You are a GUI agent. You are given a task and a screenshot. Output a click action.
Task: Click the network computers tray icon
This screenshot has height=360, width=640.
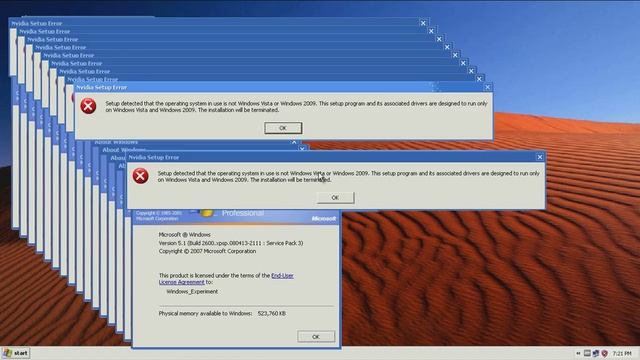coord(596,353)
